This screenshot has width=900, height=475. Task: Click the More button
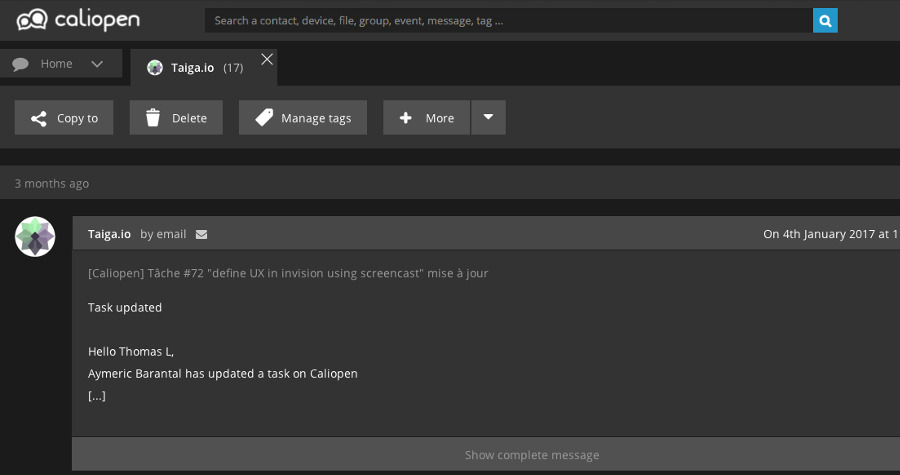[426, 118]
